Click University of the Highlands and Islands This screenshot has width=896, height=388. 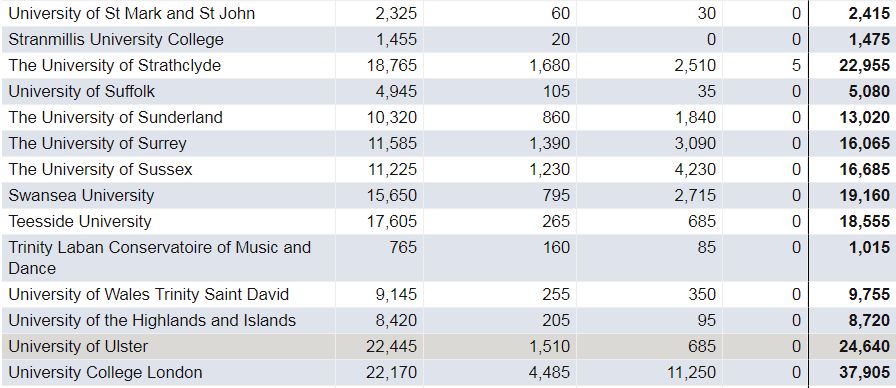152,320
